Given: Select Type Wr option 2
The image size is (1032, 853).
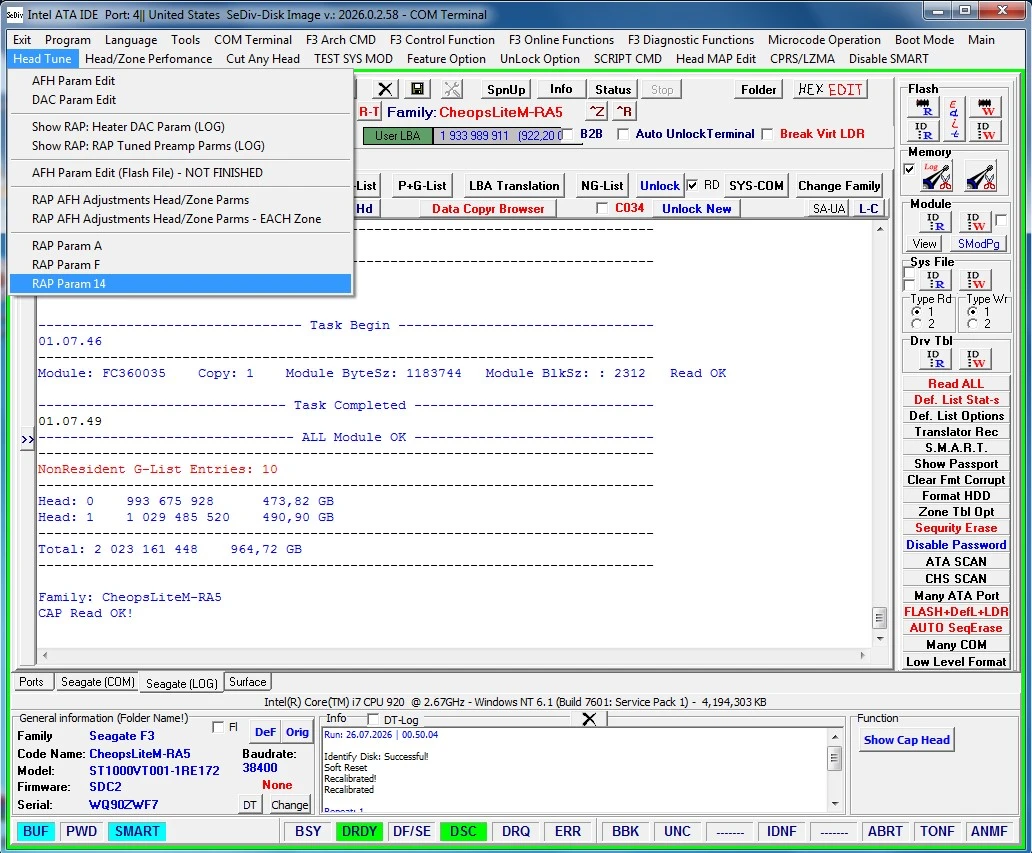Looking at the screenshot, I should [972, 324].
